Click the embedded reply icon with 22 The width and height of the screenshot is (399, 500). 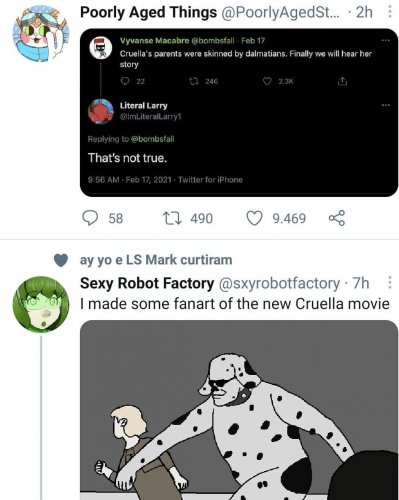pyautogui.click(x=125, y=81)
